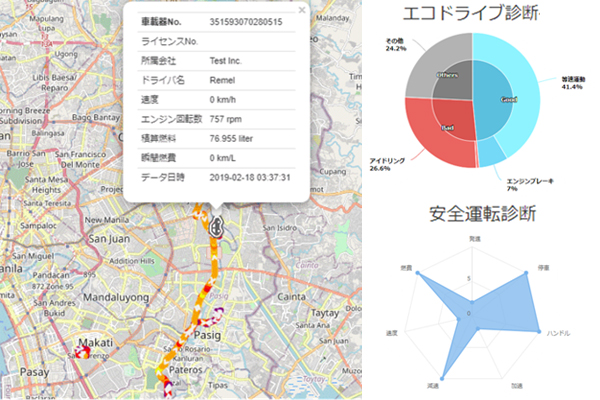Close the vehicle info popup
Viewport: 600px width, 400px height.
click(x=302, y=10)
